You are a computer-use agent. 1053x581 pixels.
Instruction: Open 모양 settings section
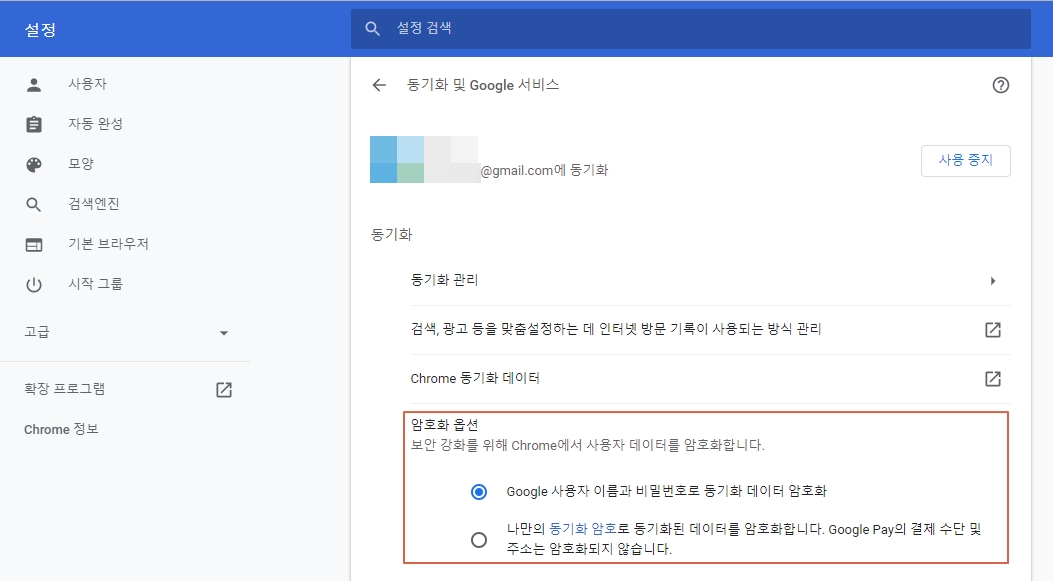(81, 164)
